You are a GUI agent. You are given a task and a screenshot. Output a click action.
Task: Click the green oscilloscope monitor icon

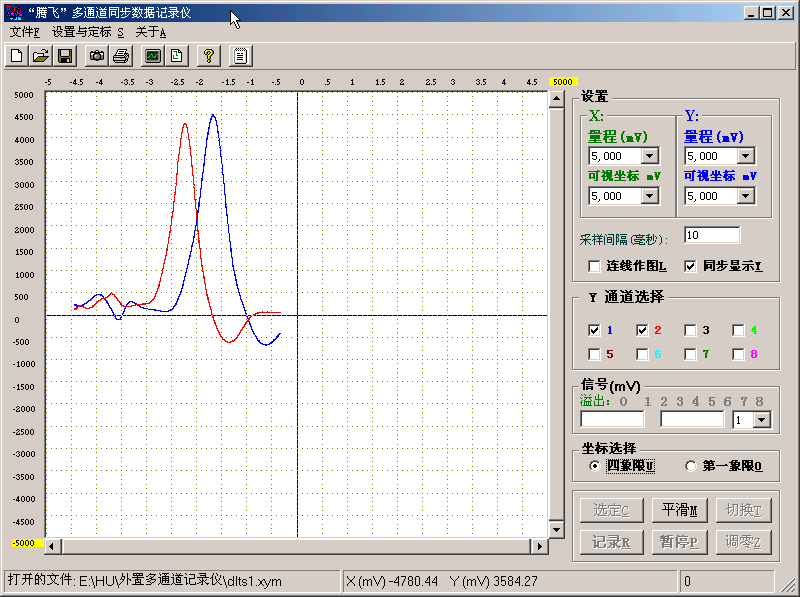point(152,56)
